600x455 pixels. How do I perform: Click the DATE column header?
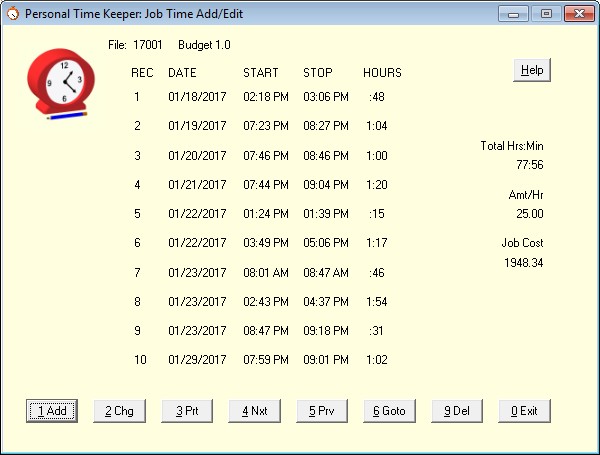pyautogui.click(x=182, y=73)
